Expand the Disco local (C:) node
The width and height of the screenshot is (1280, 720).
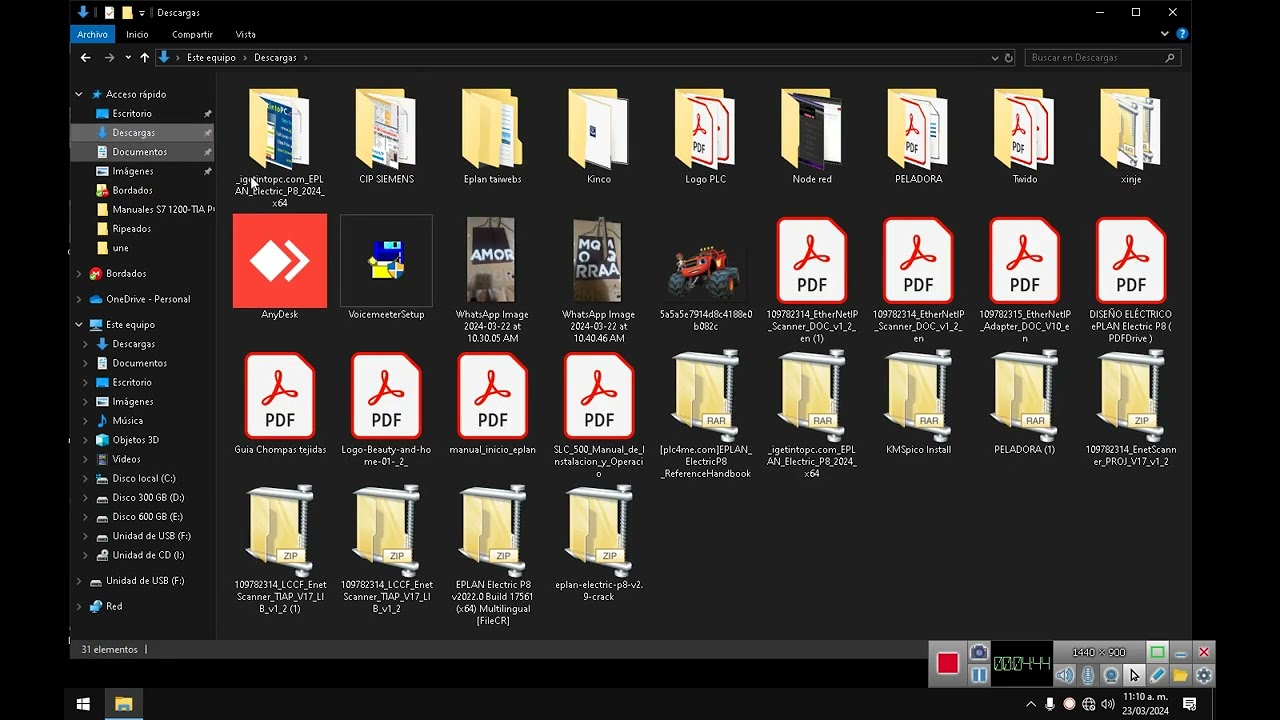point(86,479)
